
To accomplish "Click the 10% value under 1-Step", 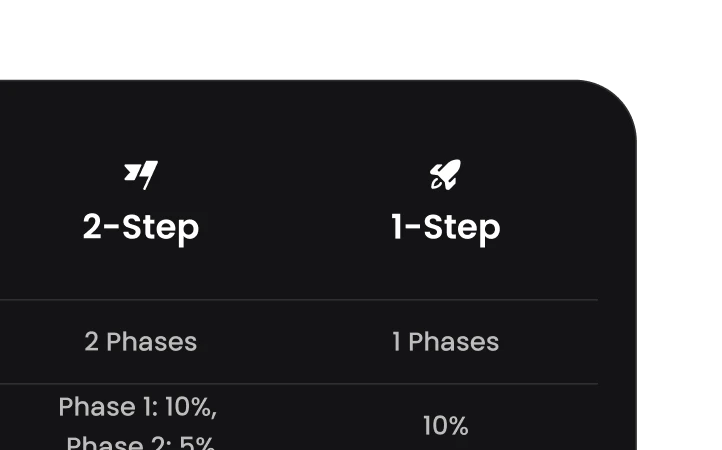I will [x=445, y=426].
